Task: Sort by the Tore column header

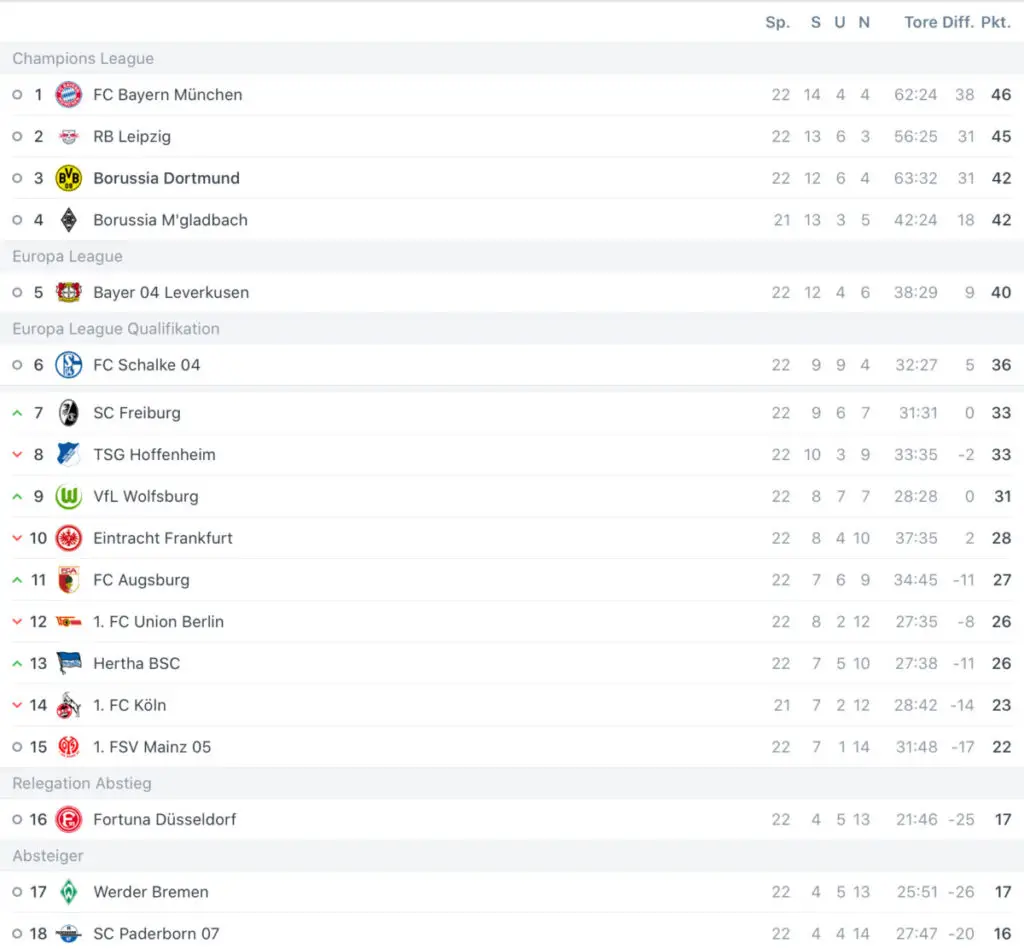Action: click(x=921, y=22)
